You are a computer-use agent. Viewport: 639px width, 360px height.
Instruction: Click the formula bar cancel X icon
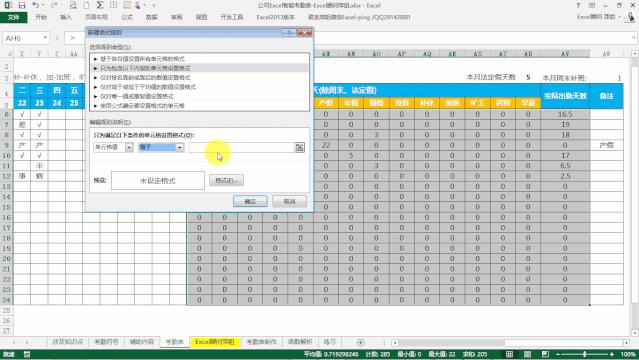73,38
